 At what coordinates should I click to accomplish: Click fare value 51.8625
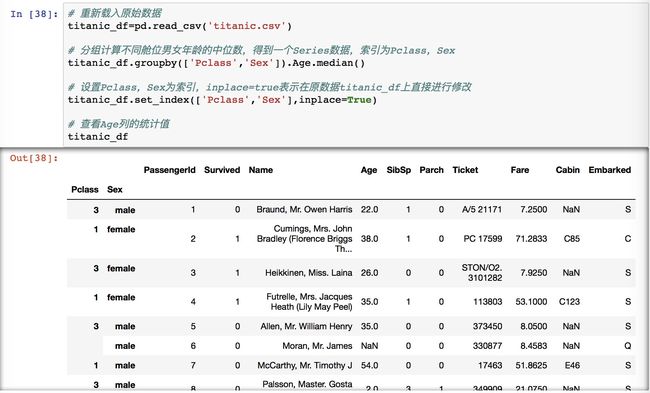(x=531, y=366)
